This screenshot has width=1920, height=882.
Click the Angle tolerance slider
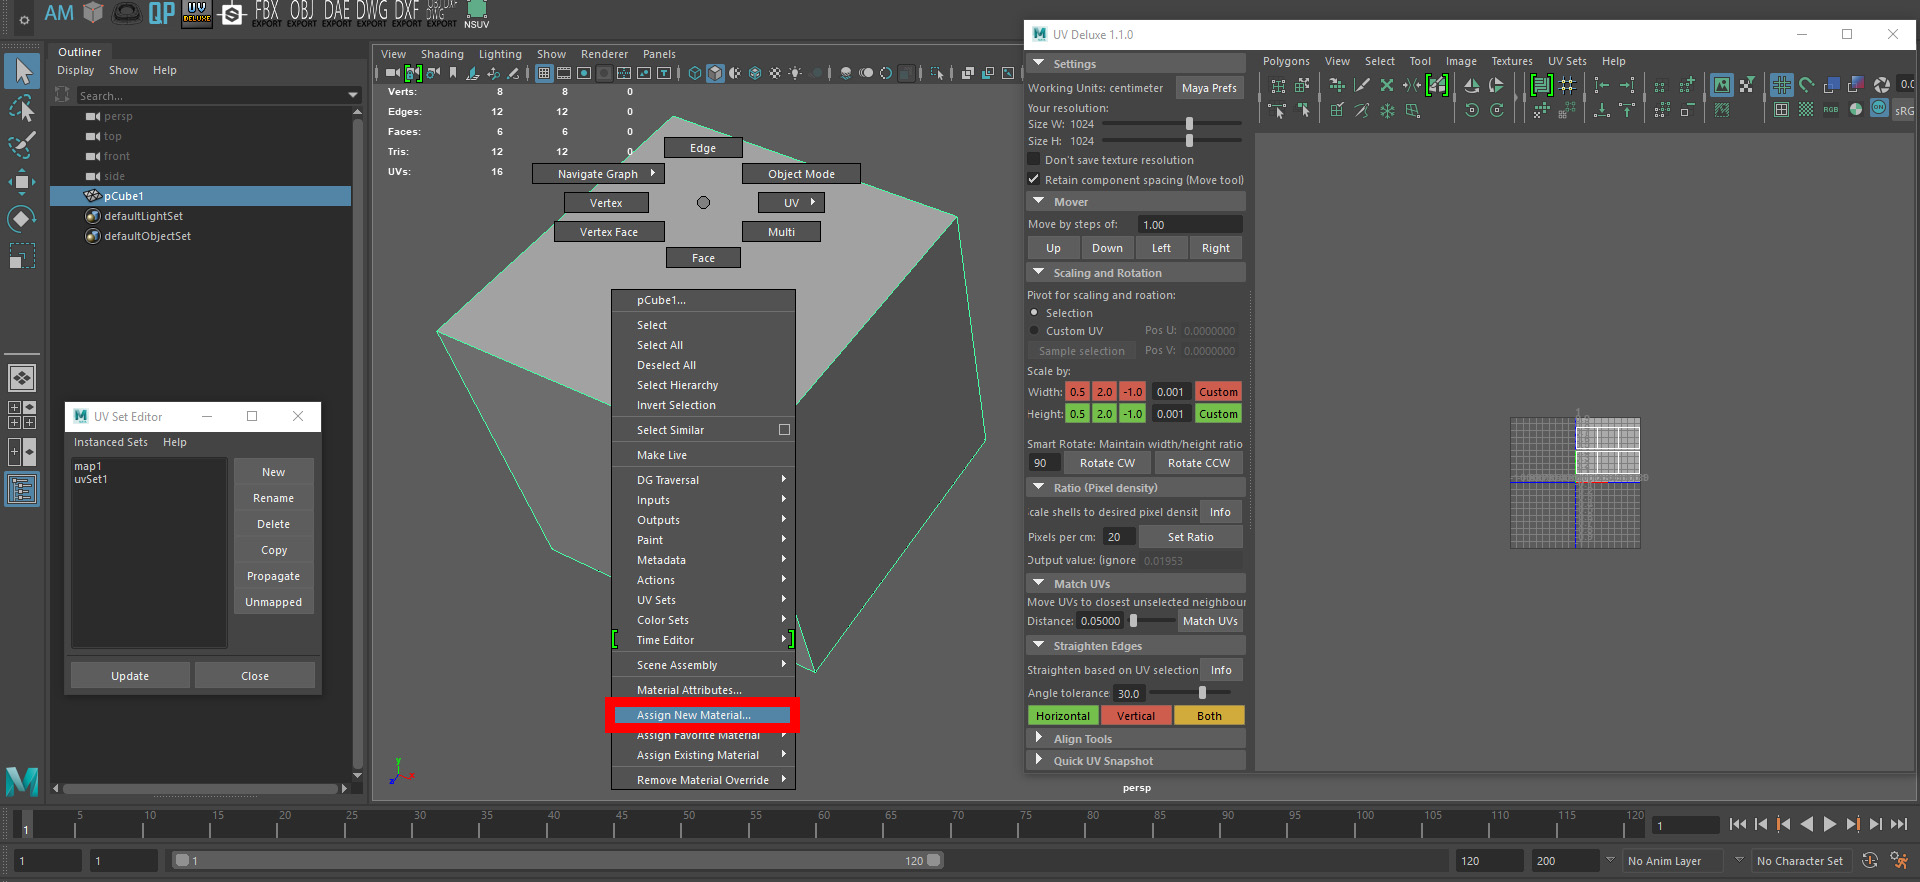[x=1202, y=693]
